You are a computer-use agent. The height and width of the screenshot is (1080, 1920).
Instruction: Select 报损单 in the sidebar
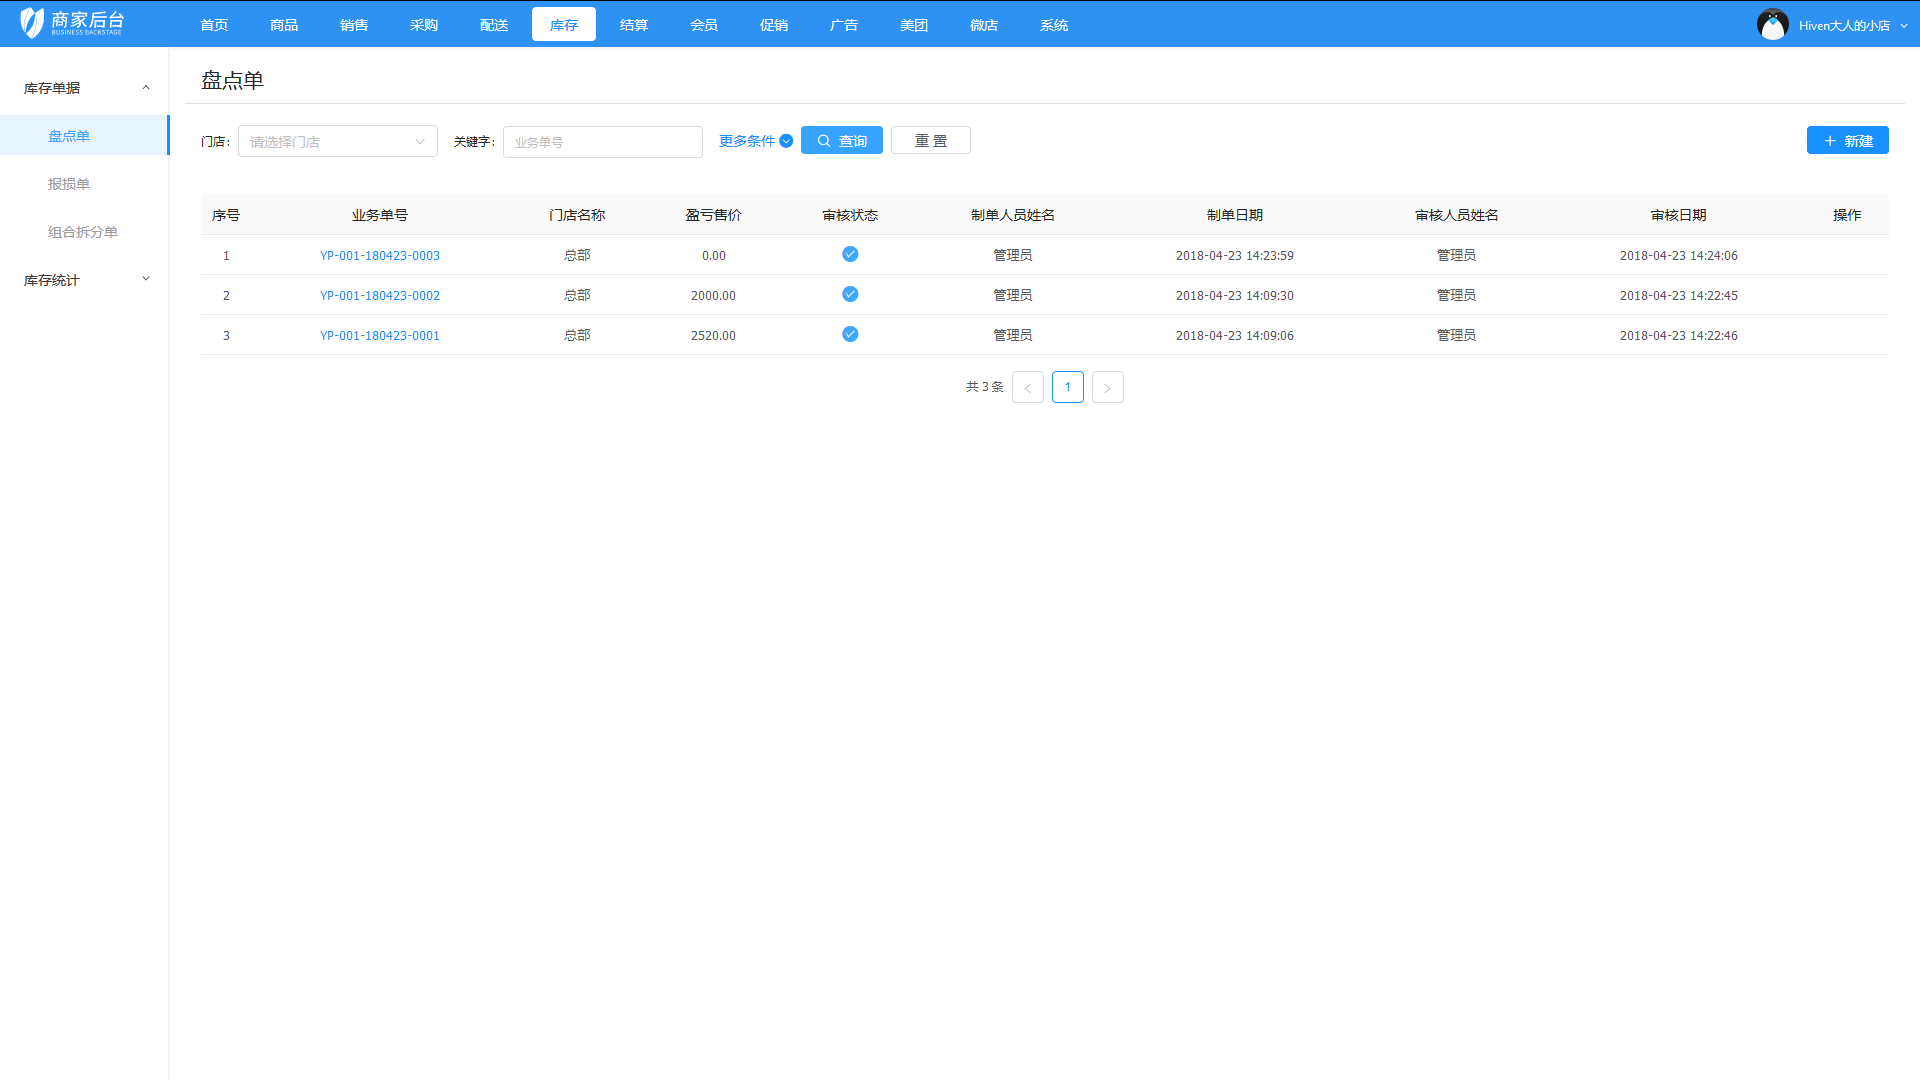pos(69,183)
